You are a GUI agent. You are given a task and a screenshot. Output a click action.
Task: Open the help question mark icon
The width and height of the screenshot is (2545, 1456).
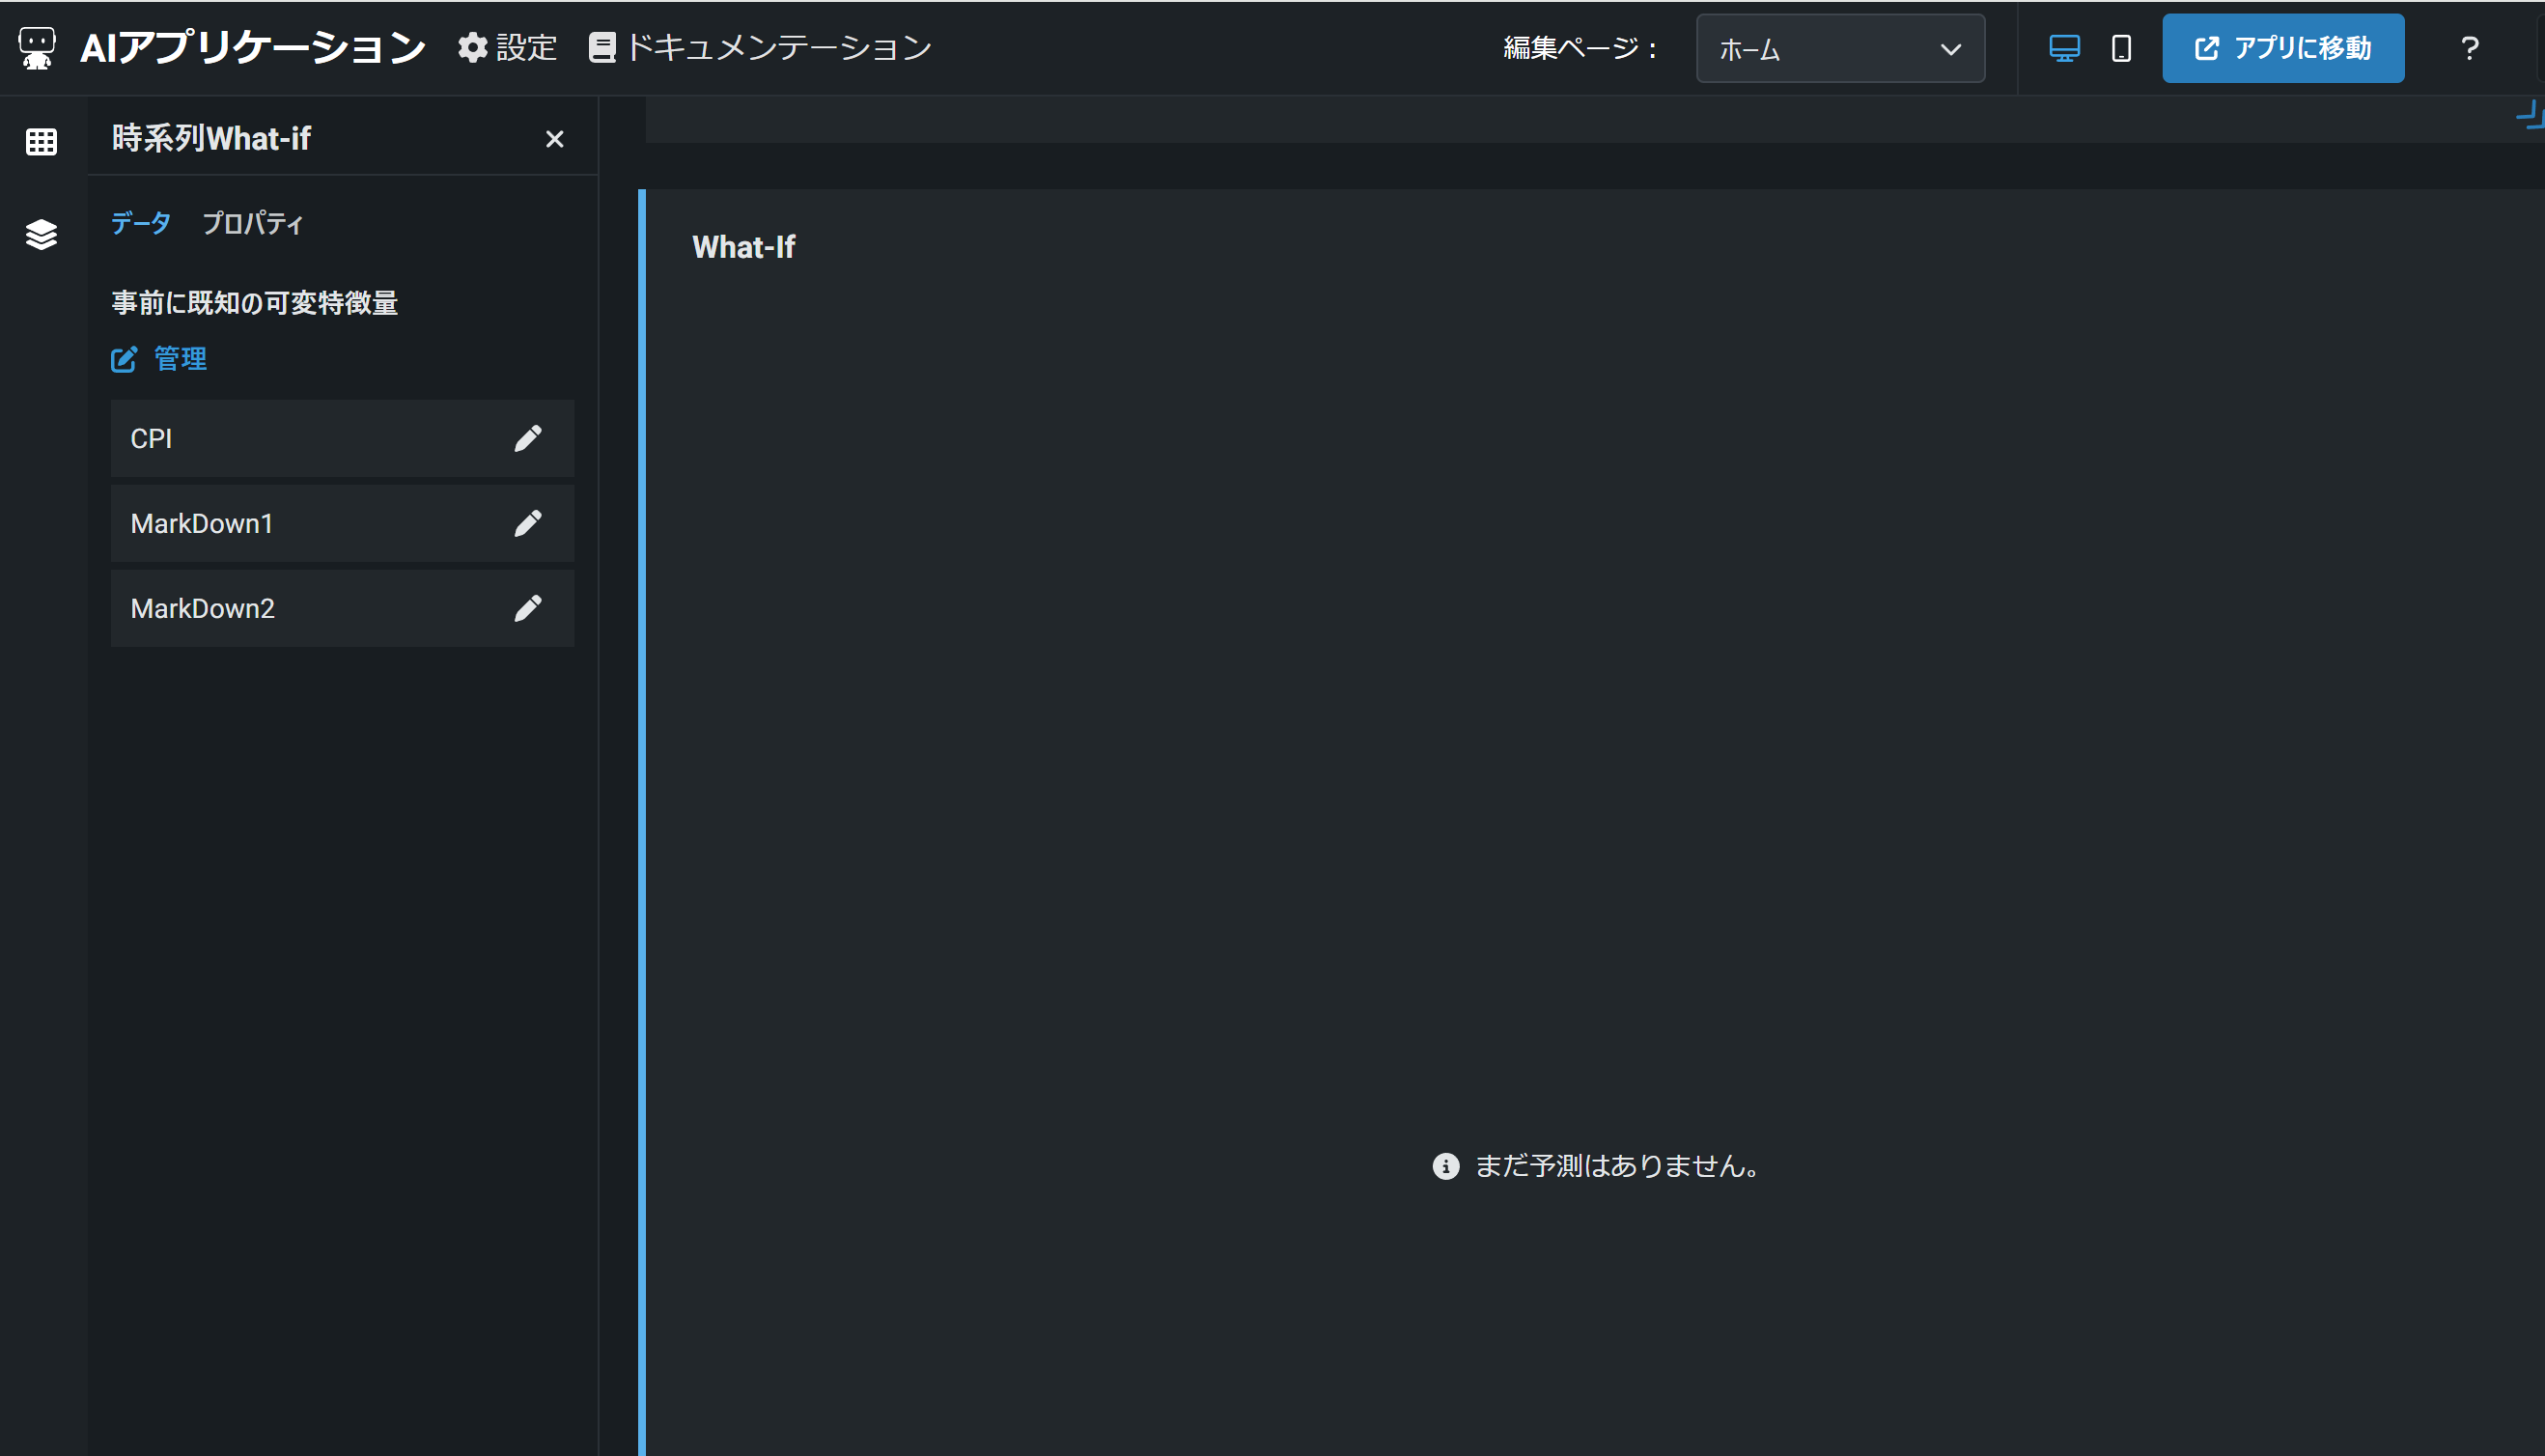2468,47
